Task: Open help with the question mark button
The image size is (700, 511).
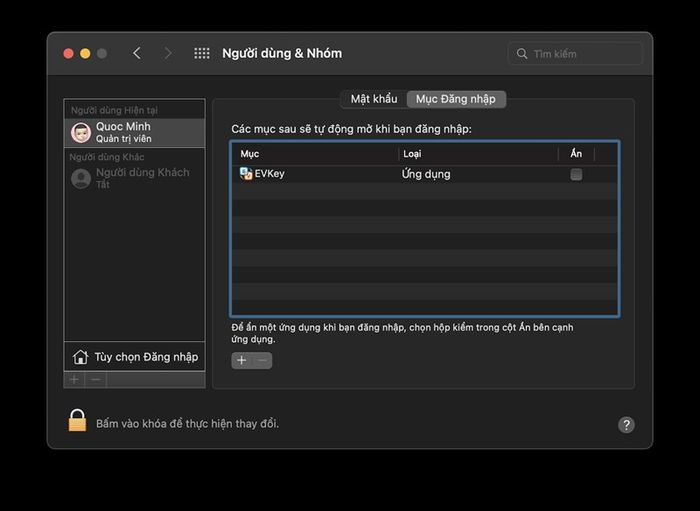Action: (626, 425)
